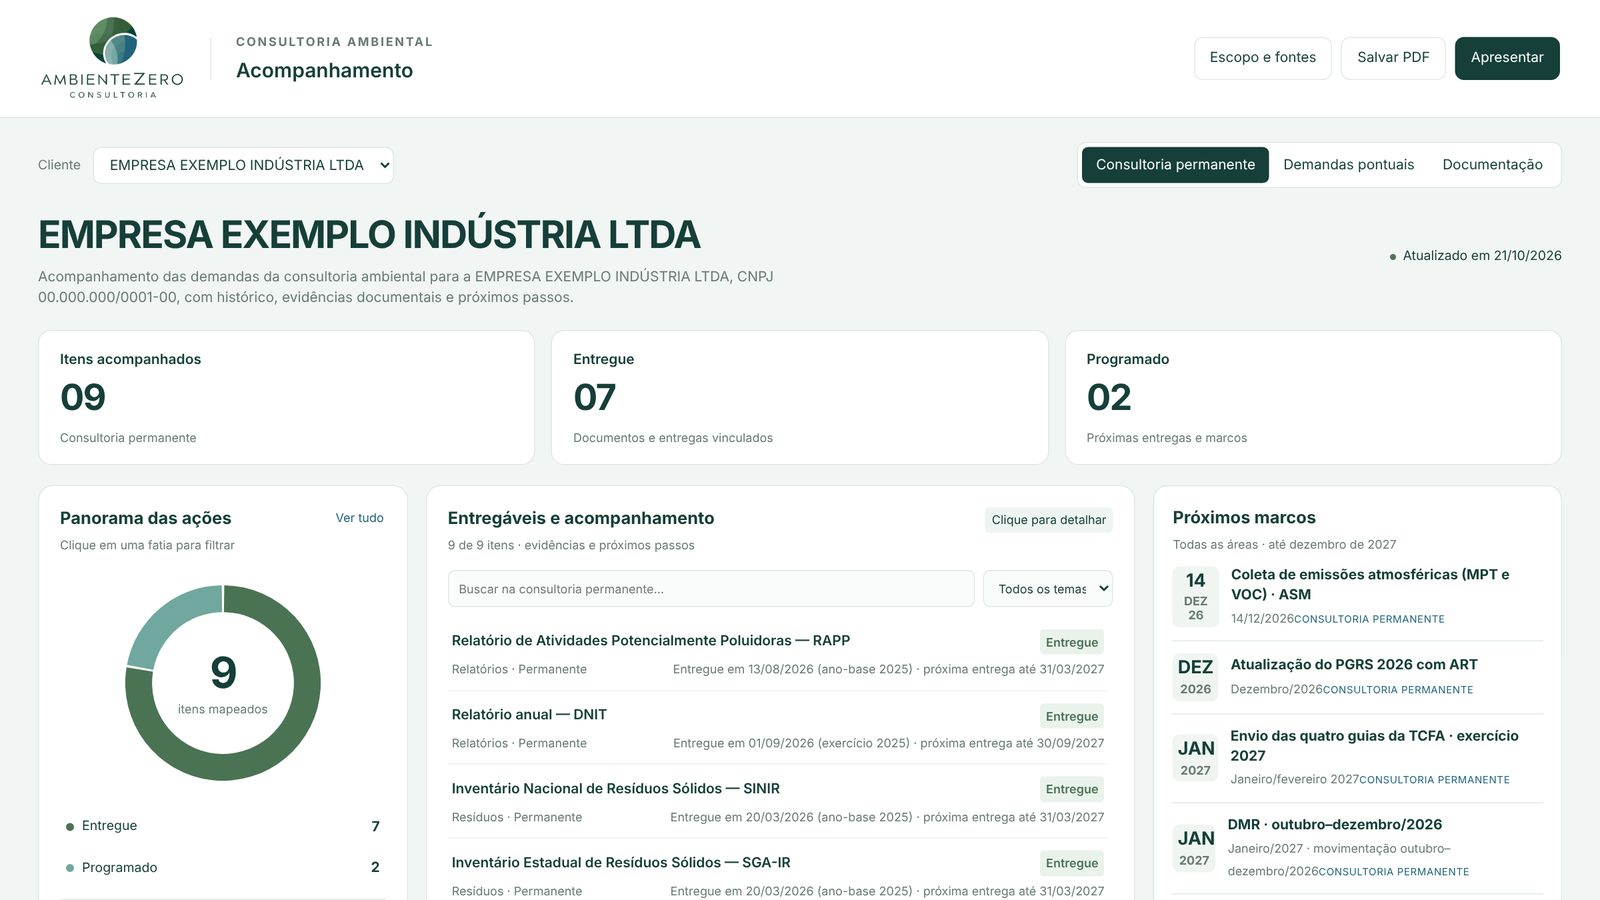
Task: Click the Atualizado em 21/10/2026 status
Action: (1475, 256)
